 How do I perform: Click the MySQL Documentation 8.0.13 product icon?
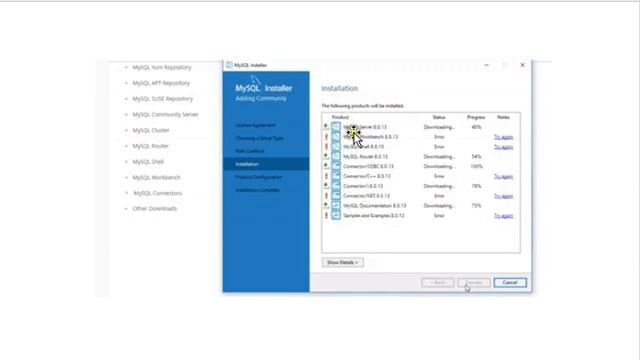(336, 205)
